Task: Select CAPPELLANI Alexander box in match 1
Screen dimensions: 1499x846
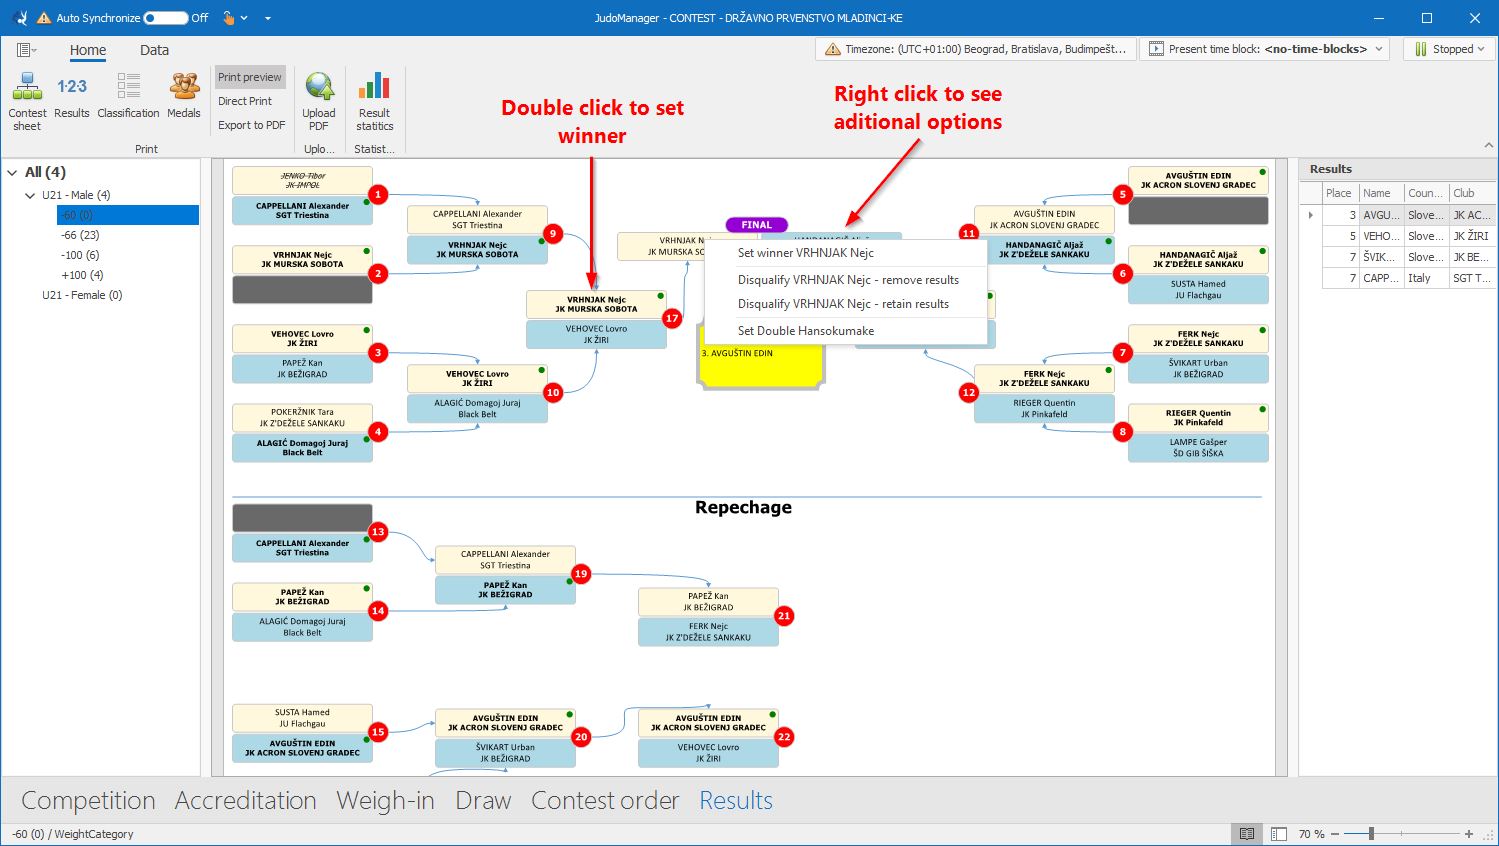Action: 302,210
